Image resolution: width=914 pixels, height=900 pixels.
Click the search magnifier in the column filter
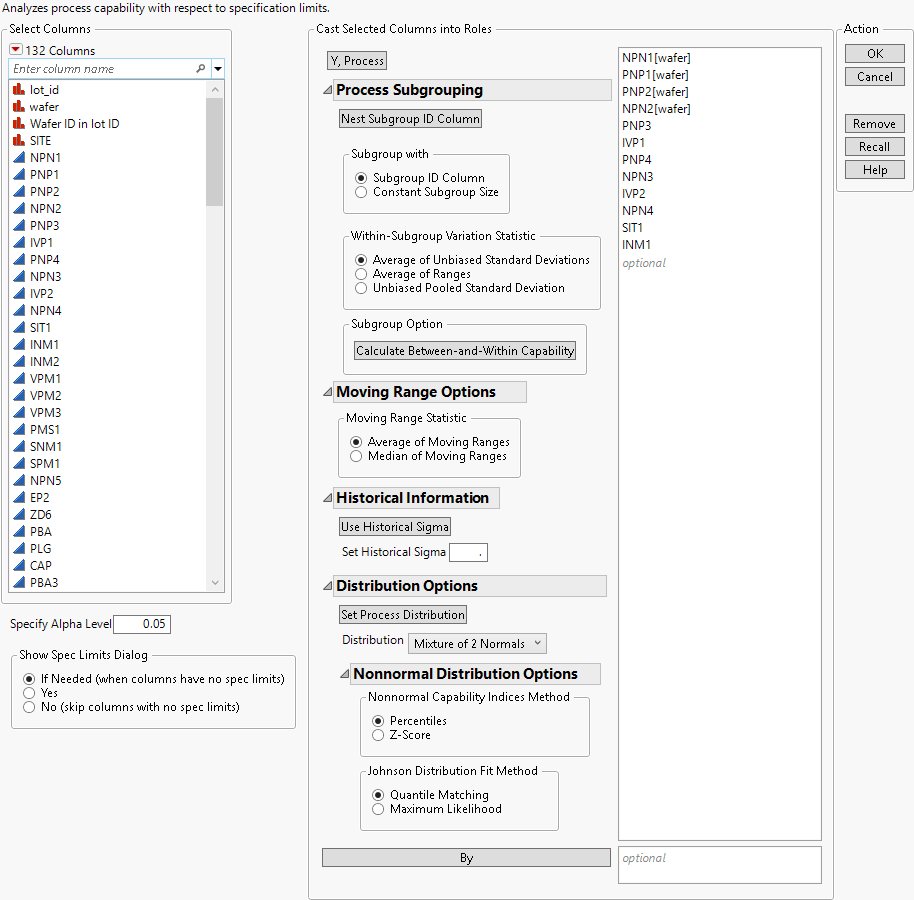199,69
